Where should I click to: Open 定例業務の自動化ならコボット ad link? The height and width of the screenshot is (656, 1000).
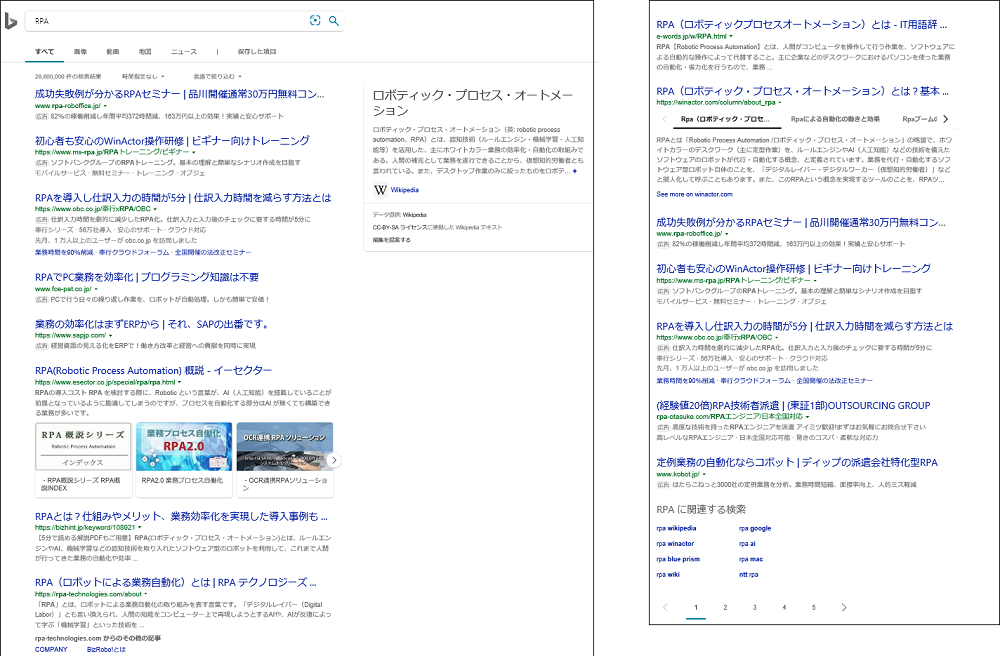tap(797, 462)
